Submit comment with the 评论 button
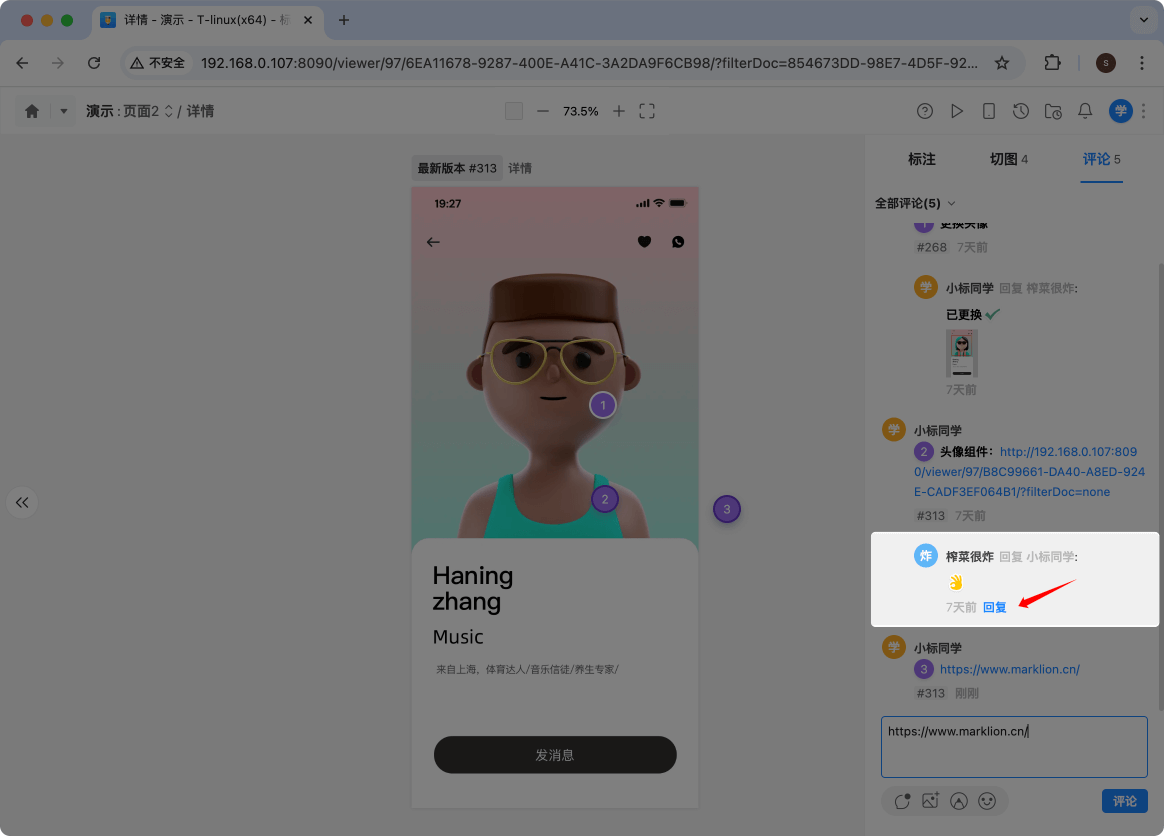Image resolution: width=1164 pixels, height=836 pixels. click(x=1124, y=801)
